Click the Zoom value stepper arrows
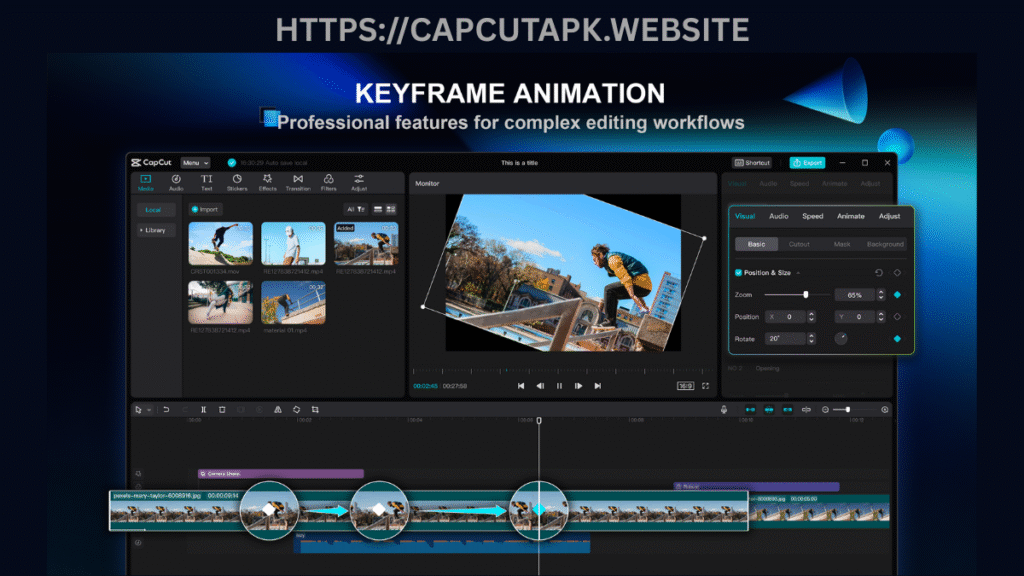The height and width of the screenshot is (576, 1024). (x=881, y=295)
